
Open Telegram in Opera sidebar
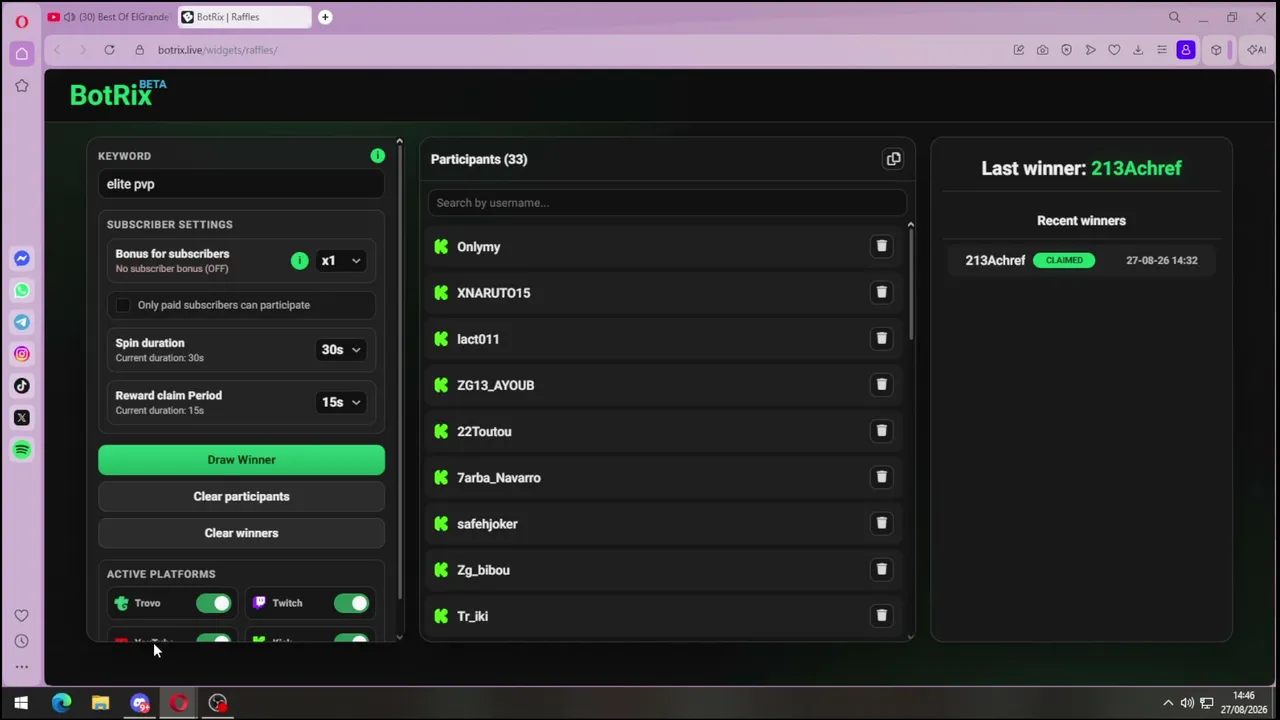click(22, 322)
